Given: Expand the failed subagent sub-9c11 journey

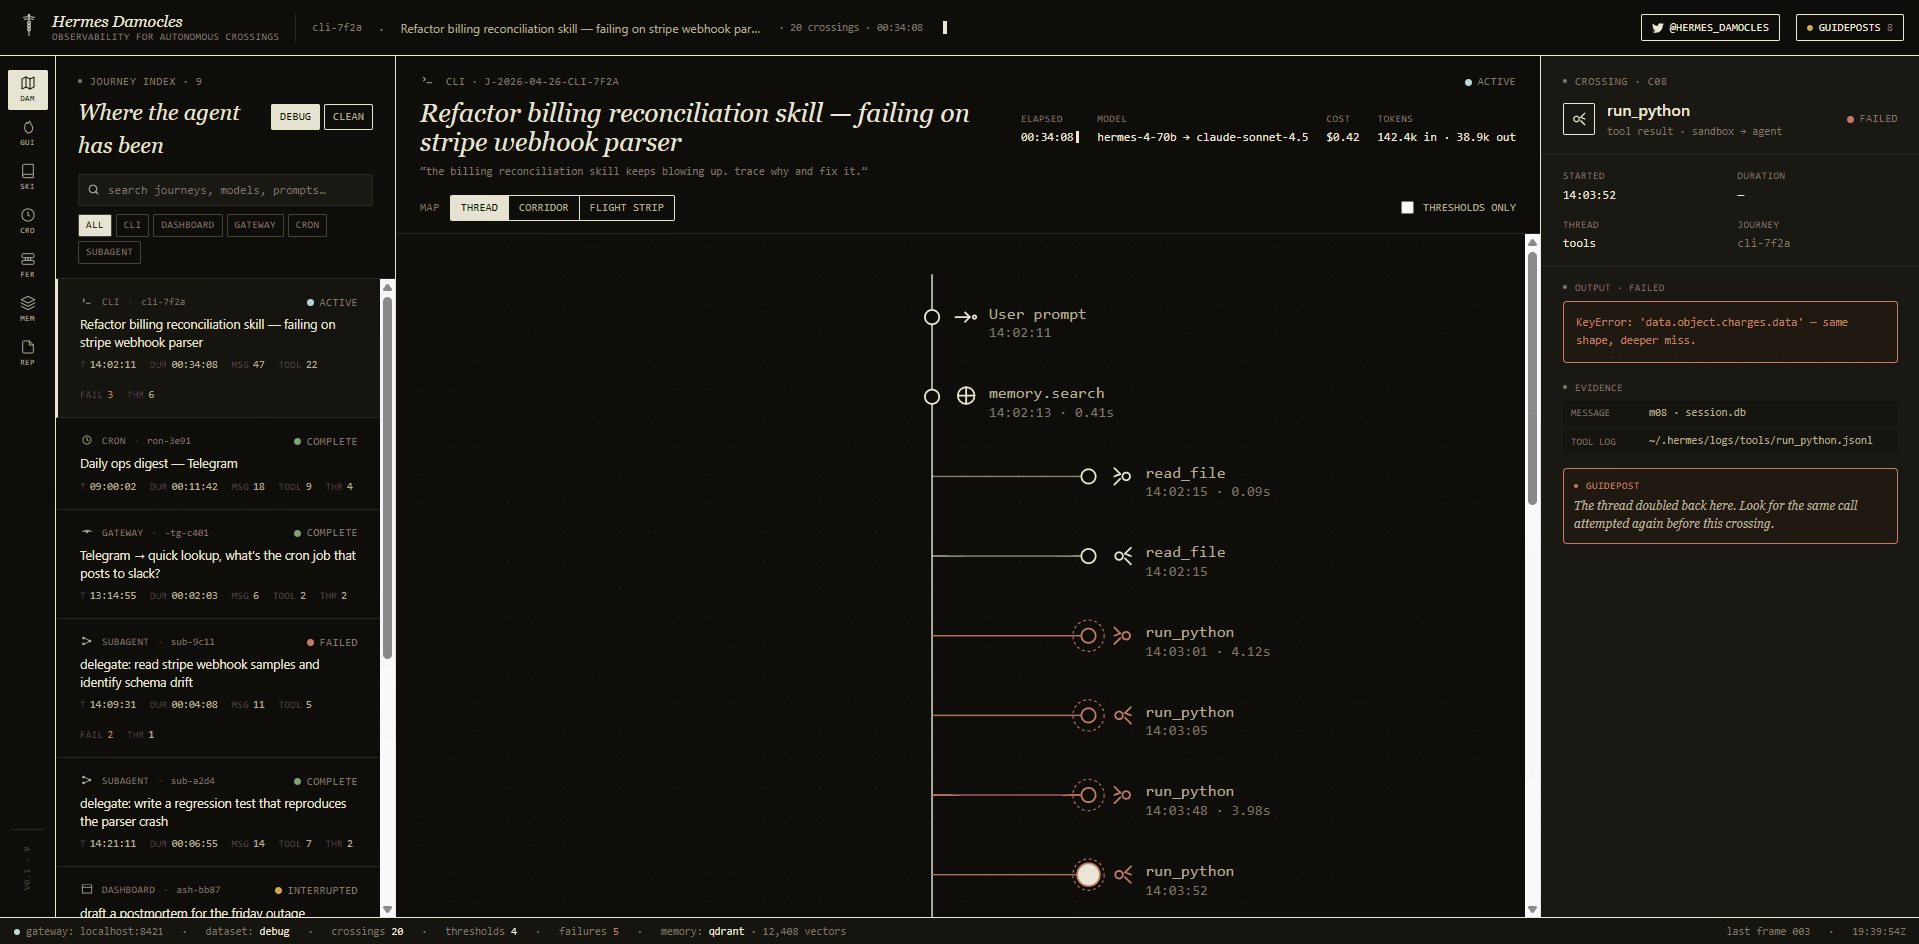Looking at the screenshot, I should (218, 688).
